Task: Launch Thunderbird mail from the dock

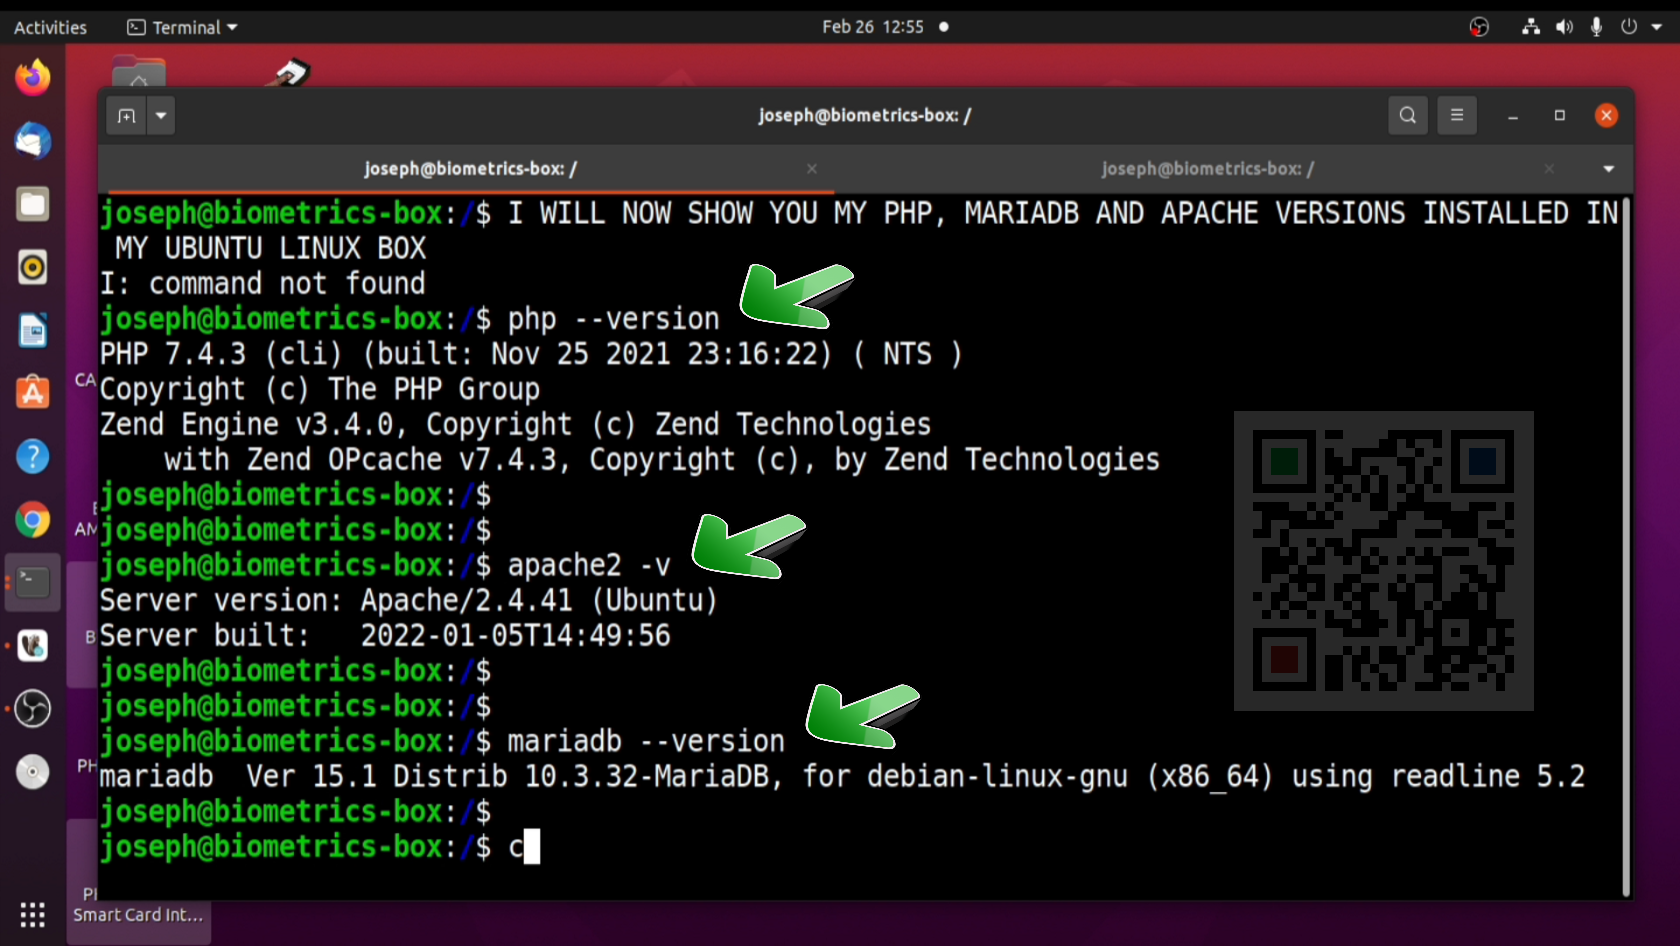Action: coord(32,141)
